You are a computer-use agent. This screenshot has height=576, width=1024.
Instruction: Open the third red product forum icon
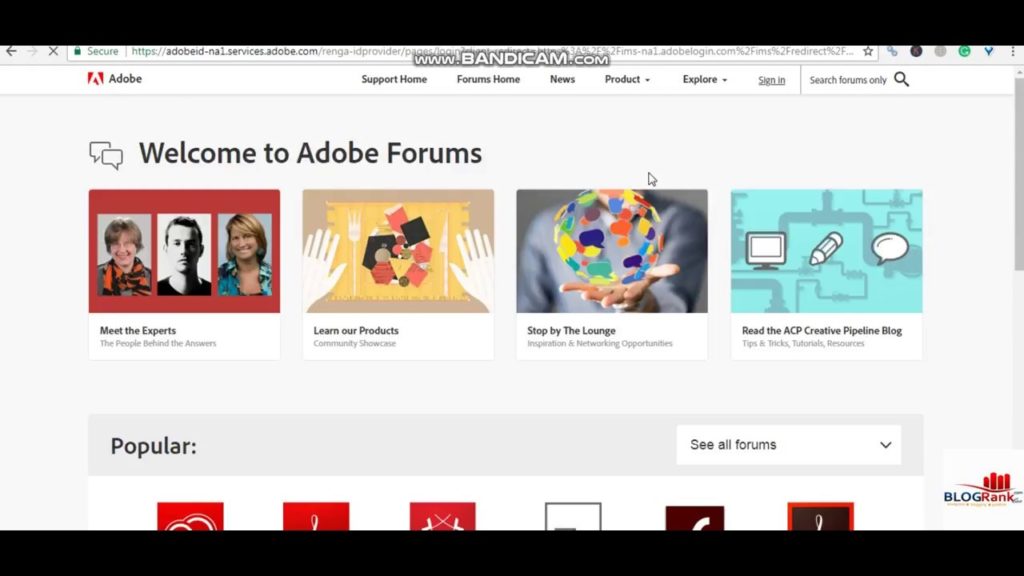coord(443,516)
